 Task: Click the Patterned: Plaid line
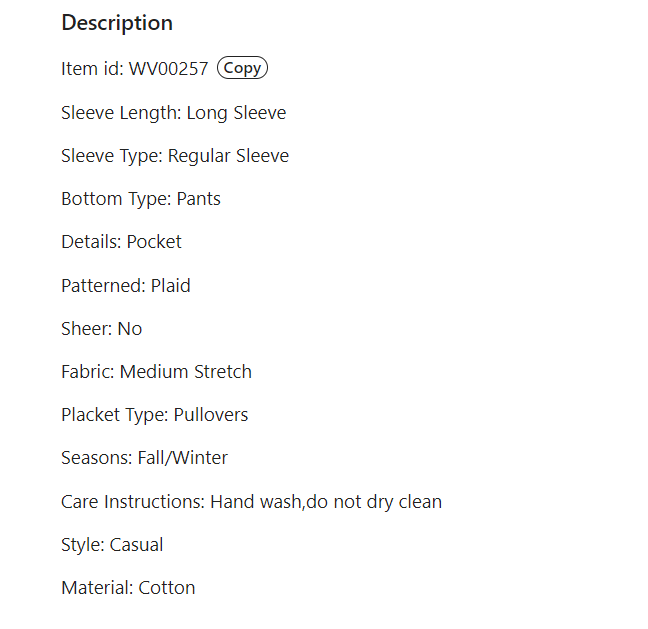tap(126, 286)
